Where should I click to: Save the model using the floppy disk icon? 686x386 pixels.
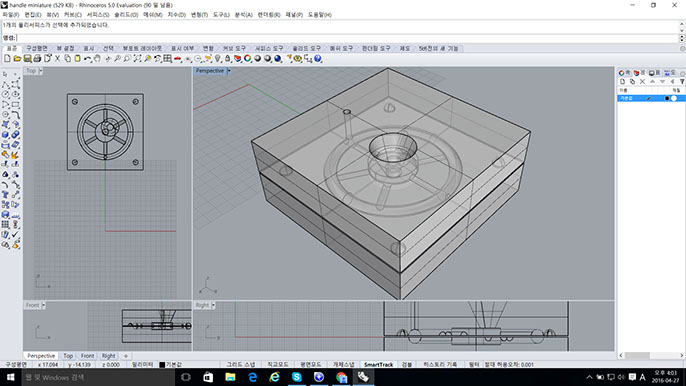[27, 58]
